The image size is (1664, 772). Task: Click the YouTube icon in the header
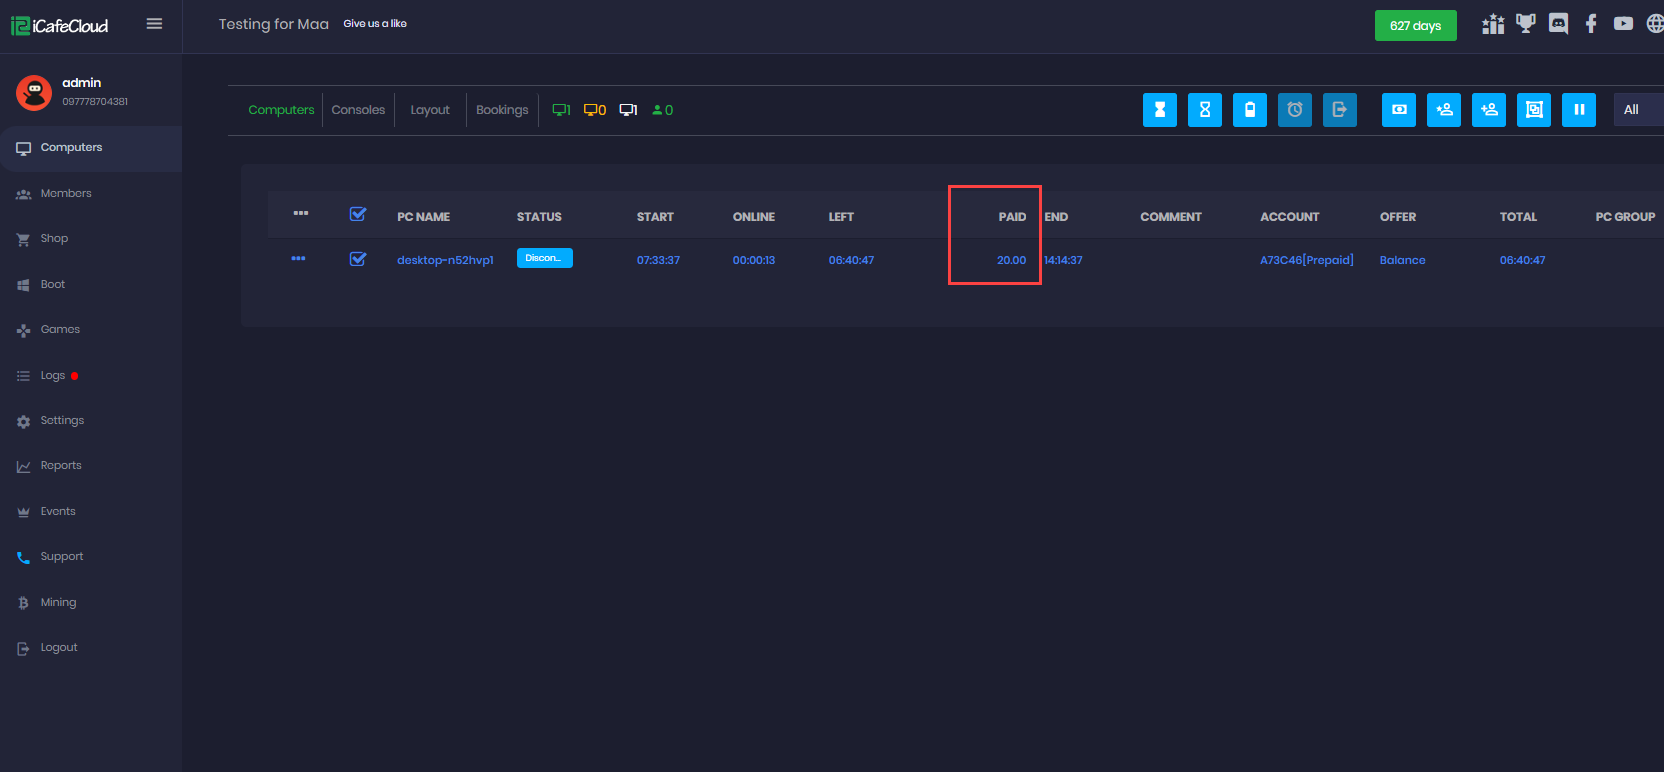[1623, 24]
